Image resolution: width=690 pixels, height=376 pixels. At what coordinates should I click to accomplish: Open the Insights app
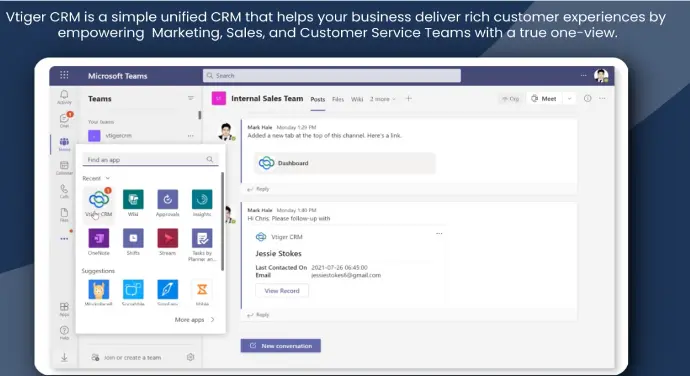point(202,203)
